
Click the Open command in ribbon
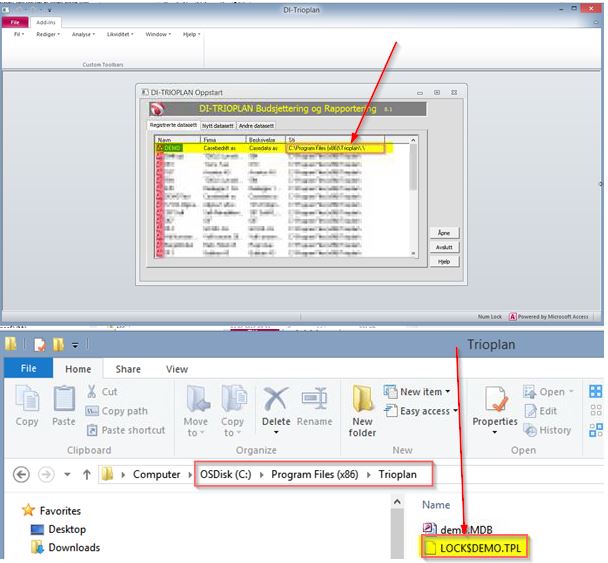(548, 392)
